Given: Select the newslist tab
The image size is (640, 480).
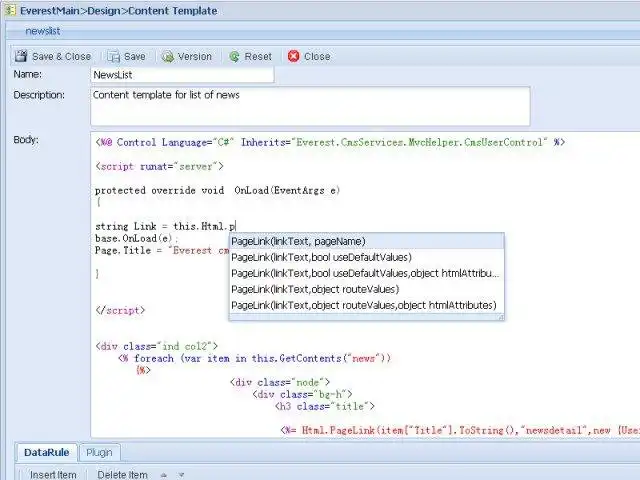Looking at the screenshot, I should [42, 31].
